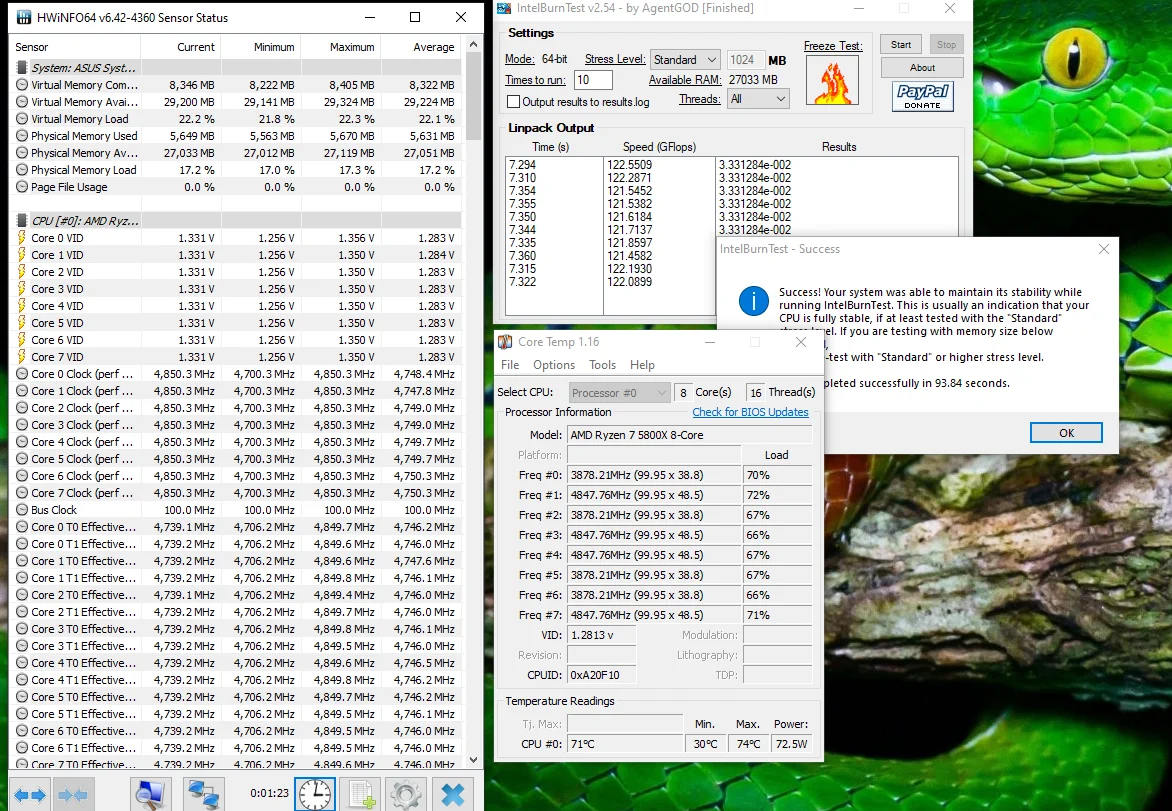The height and width of the screenshot is (811, 1172).
Task: Open the Help menu in Core Temp
Action: pos(642,365)
